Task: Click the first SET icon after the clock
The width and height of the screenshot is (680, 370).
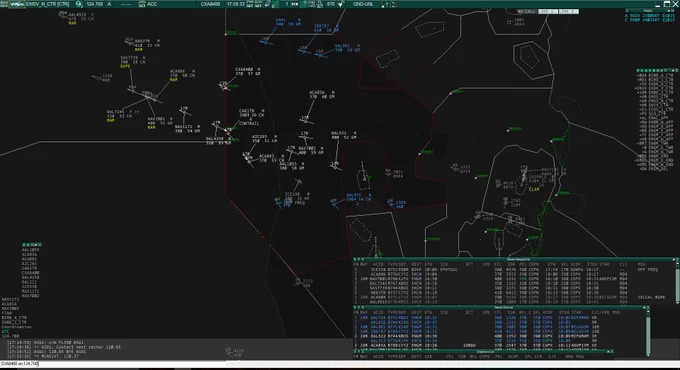Action: [250, 4]
